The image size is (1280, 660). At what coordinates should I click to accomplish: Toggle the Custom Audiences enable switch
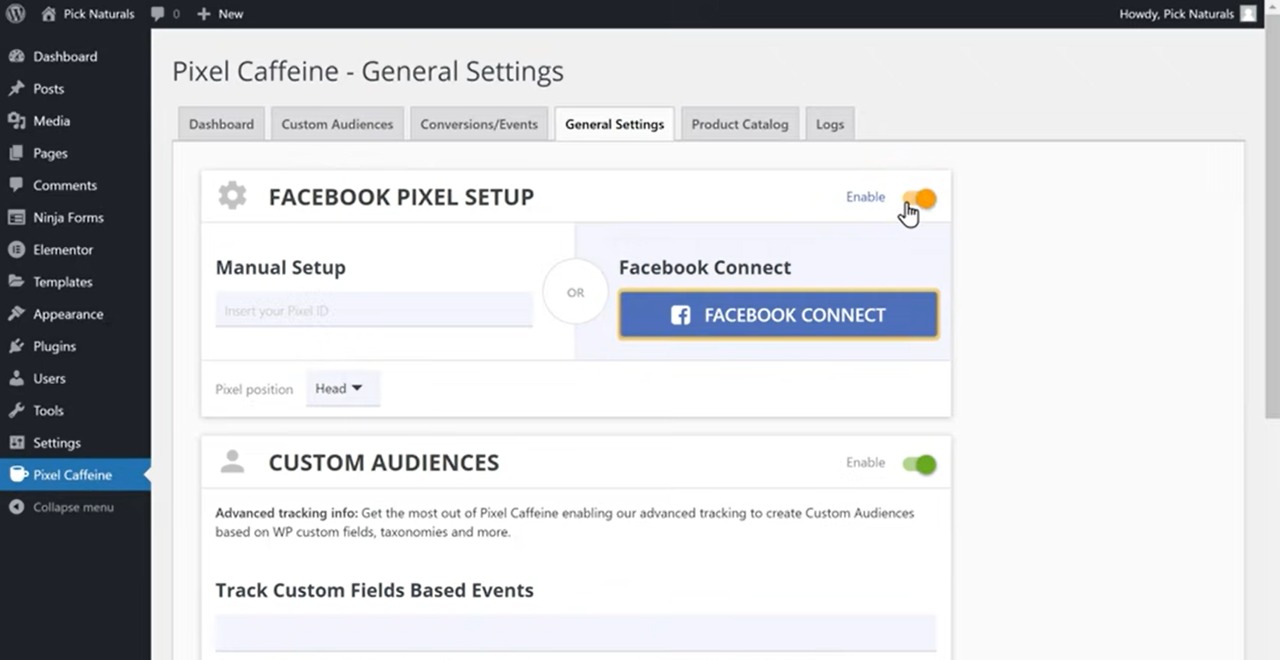(919, 464)
